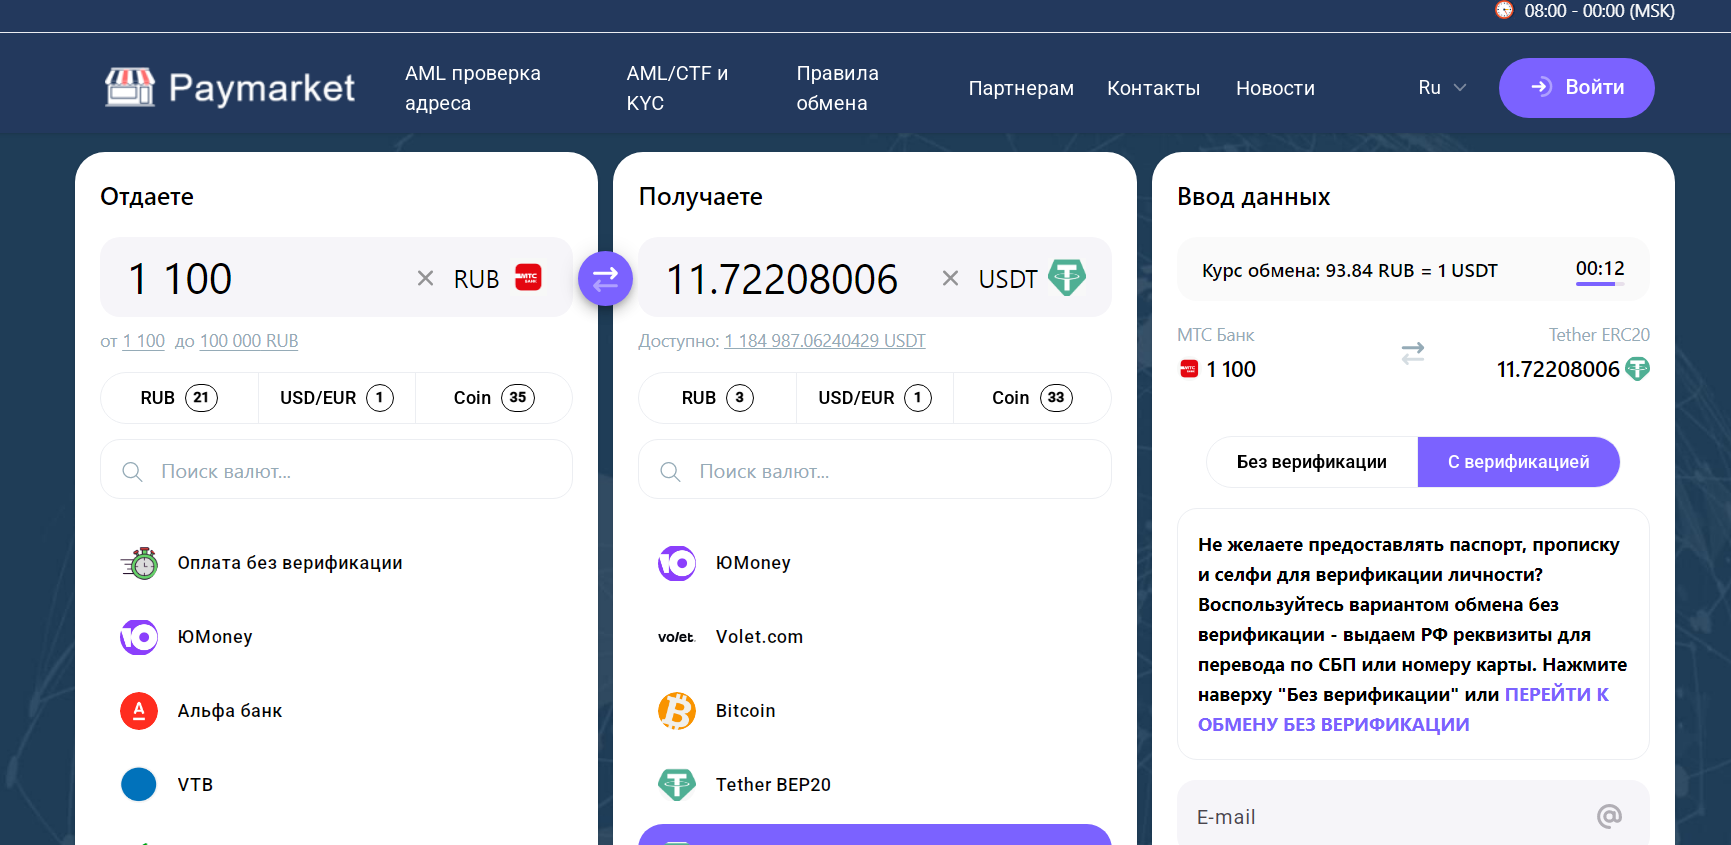This screenshot has height=845, width=1731.
Task: Select the Coin 35 tab in Отдаете
Action: 494,398
